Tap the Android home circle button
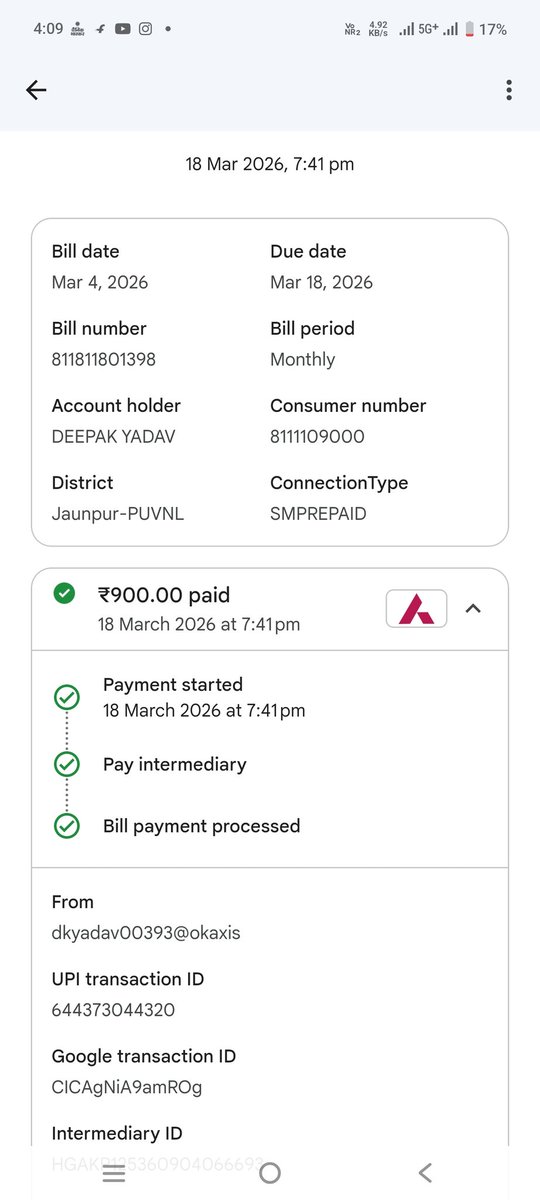The height and width of the screenshot is (1200, 540). pyautogui.click(x=270, y=1173)
